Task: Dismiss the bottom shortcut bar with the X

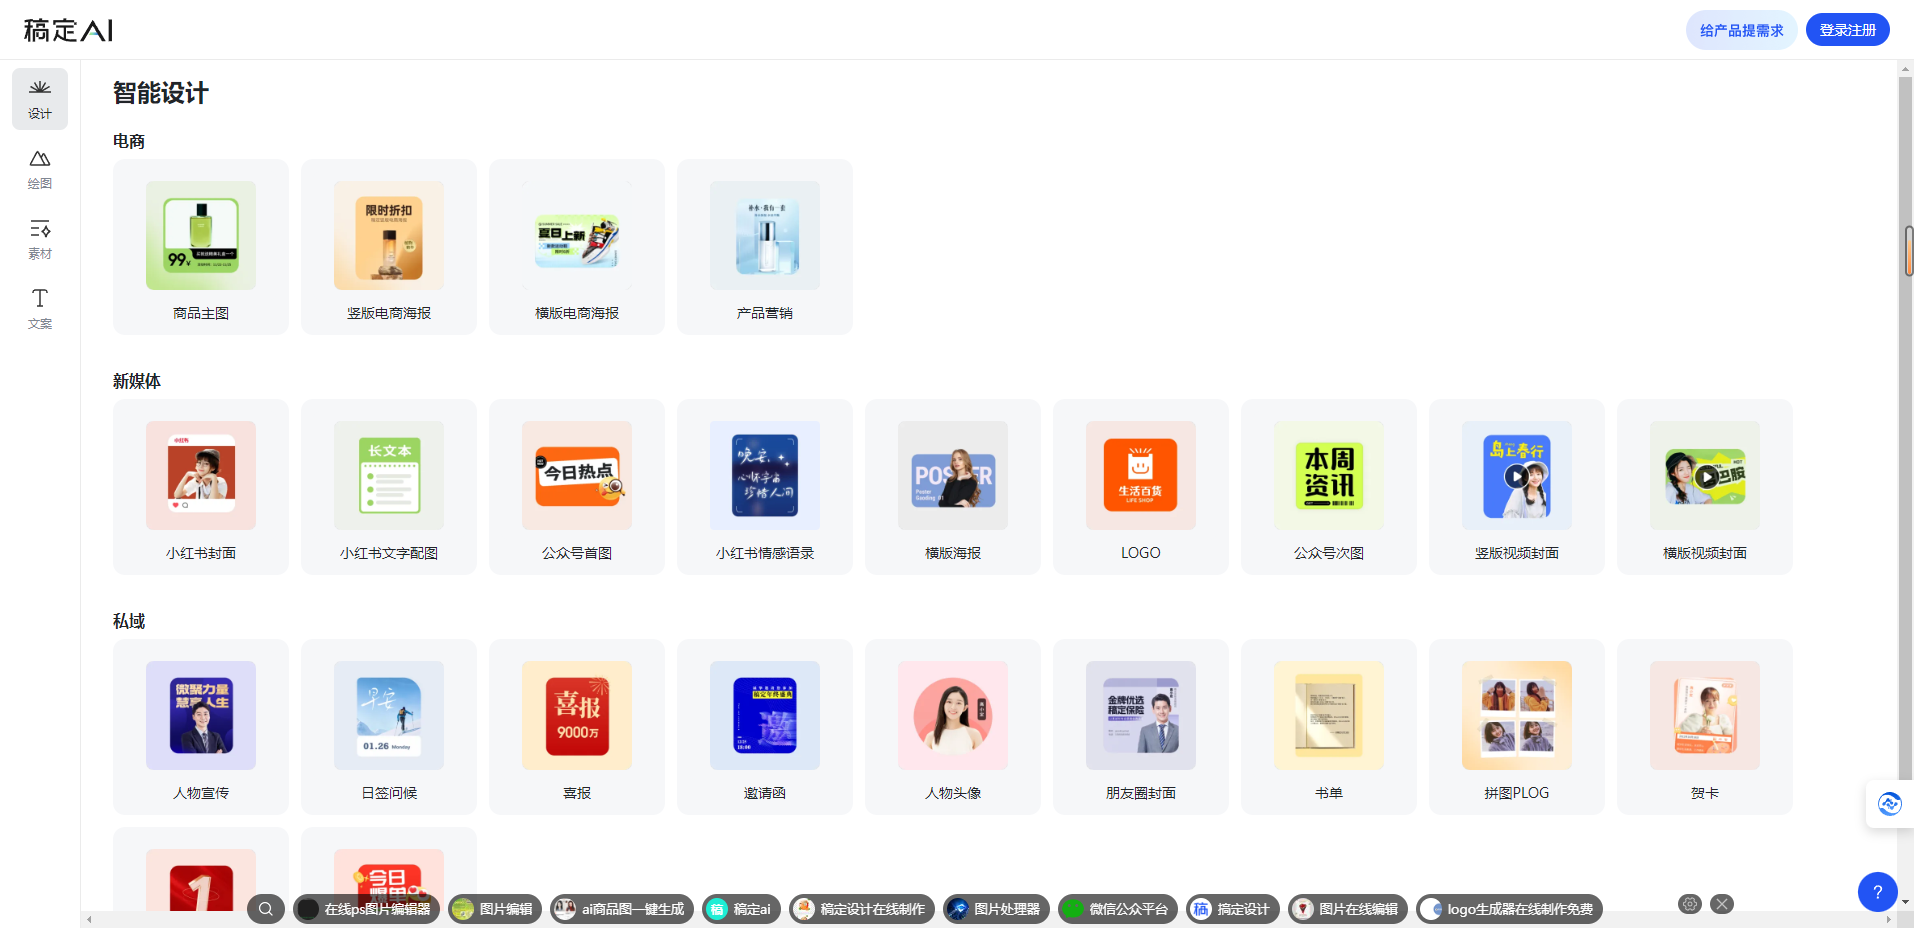Action: [1721, 903]
